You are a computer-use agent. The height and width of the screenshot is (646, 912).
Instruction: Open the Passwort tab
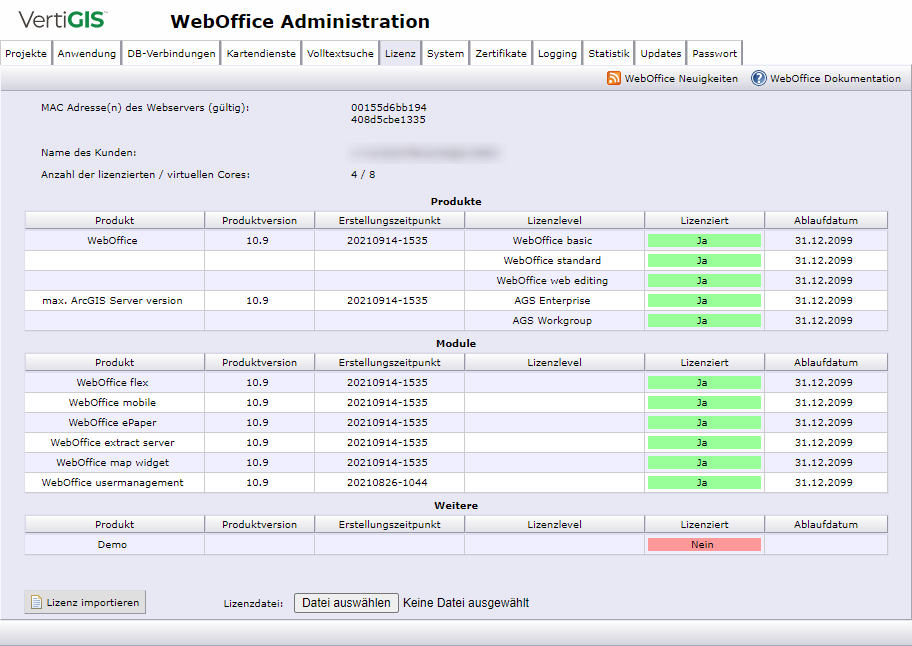714,53
